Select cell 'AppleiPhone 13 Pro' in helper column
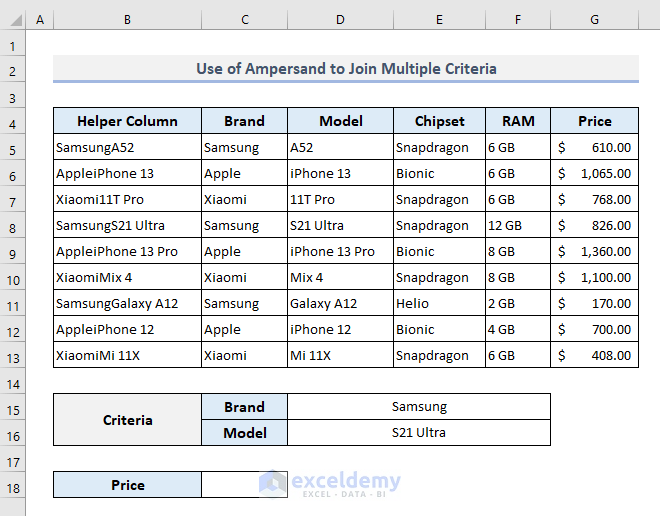Image resolution: width=660 pixels, height=516 pixels. (x=128, y=251)
